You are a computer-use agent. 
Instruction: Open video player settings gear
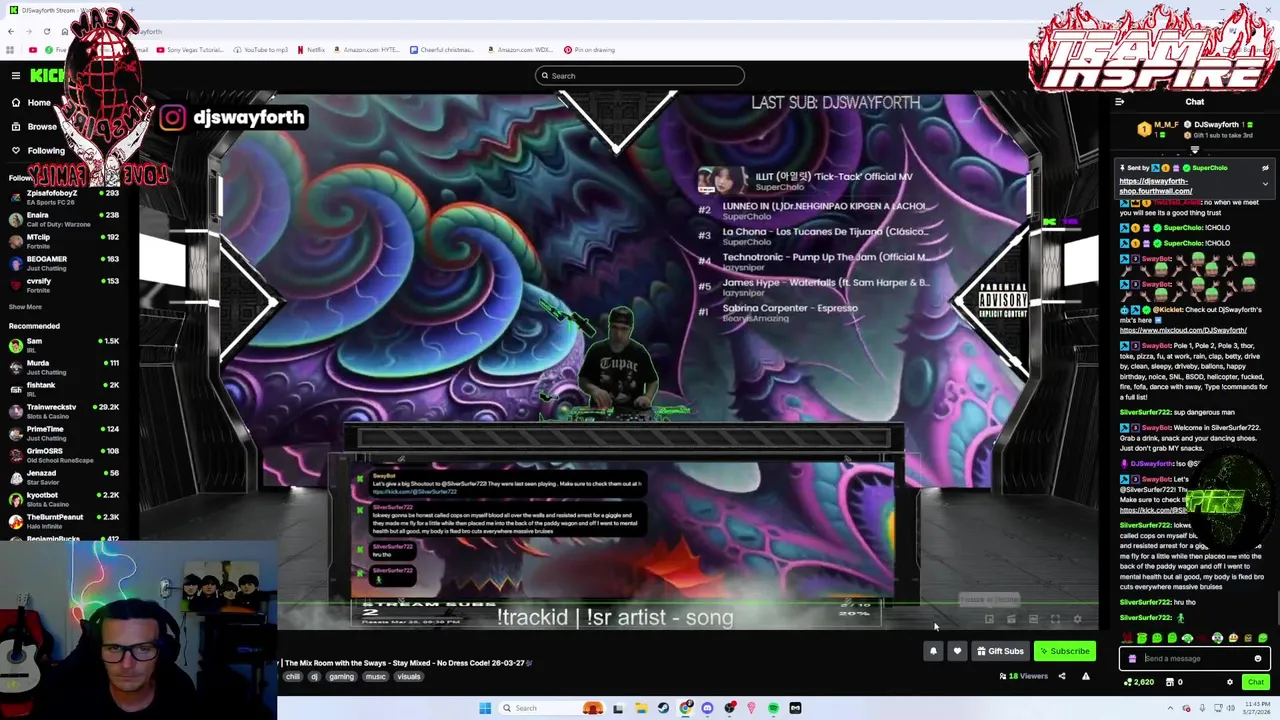(x=1077, y=619)
